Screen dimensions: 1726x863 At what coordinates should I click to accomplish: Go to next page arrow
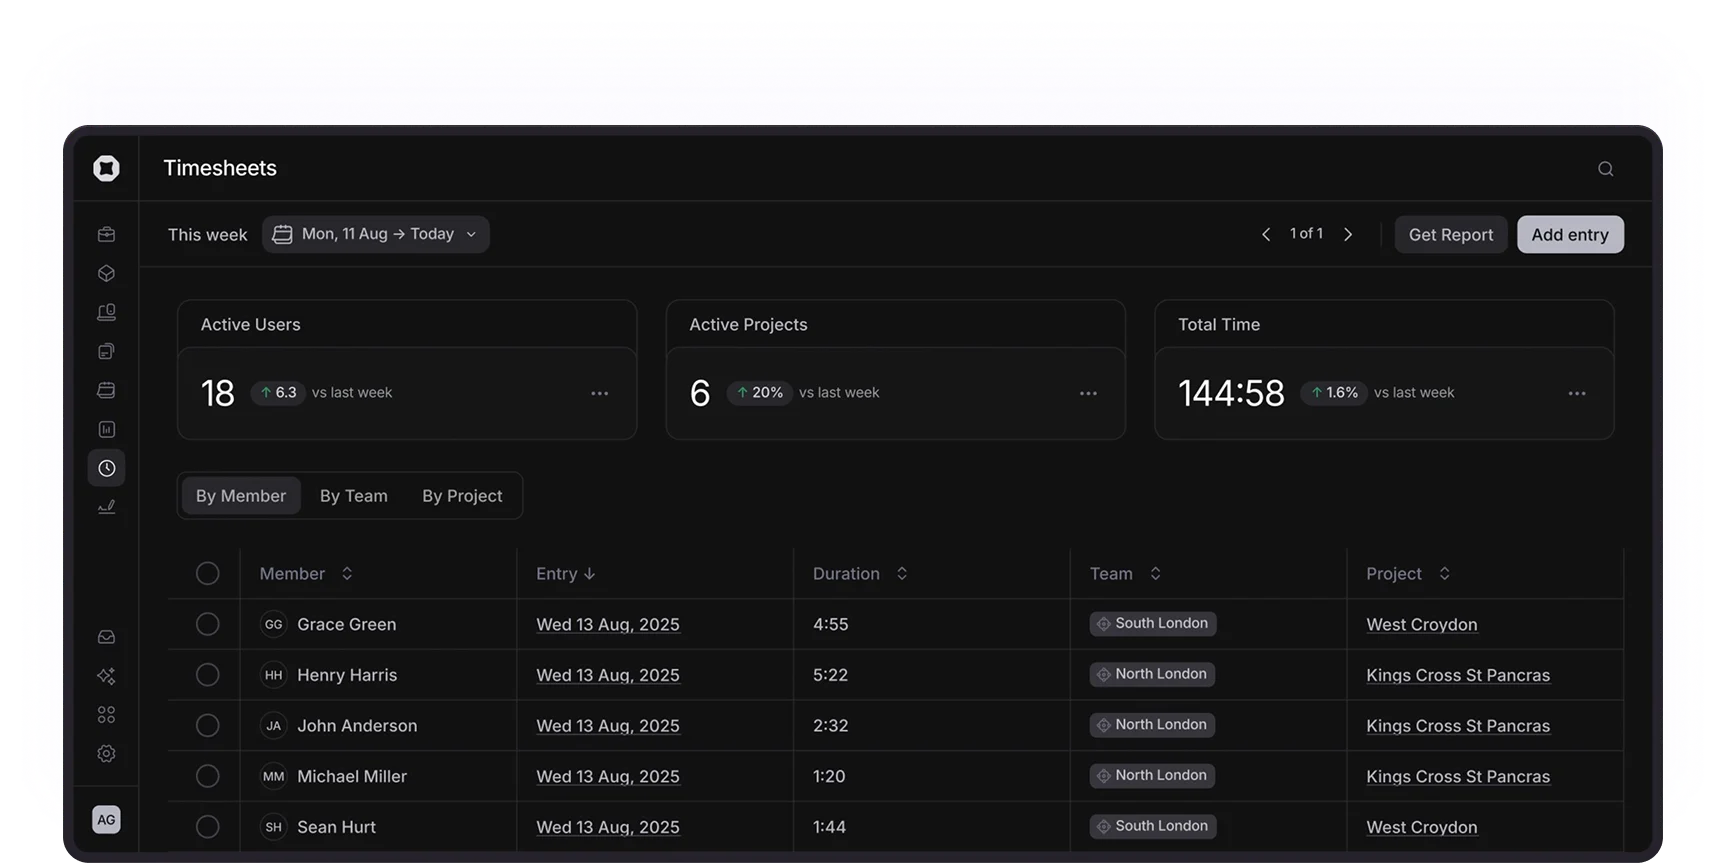click(1348, 234)
